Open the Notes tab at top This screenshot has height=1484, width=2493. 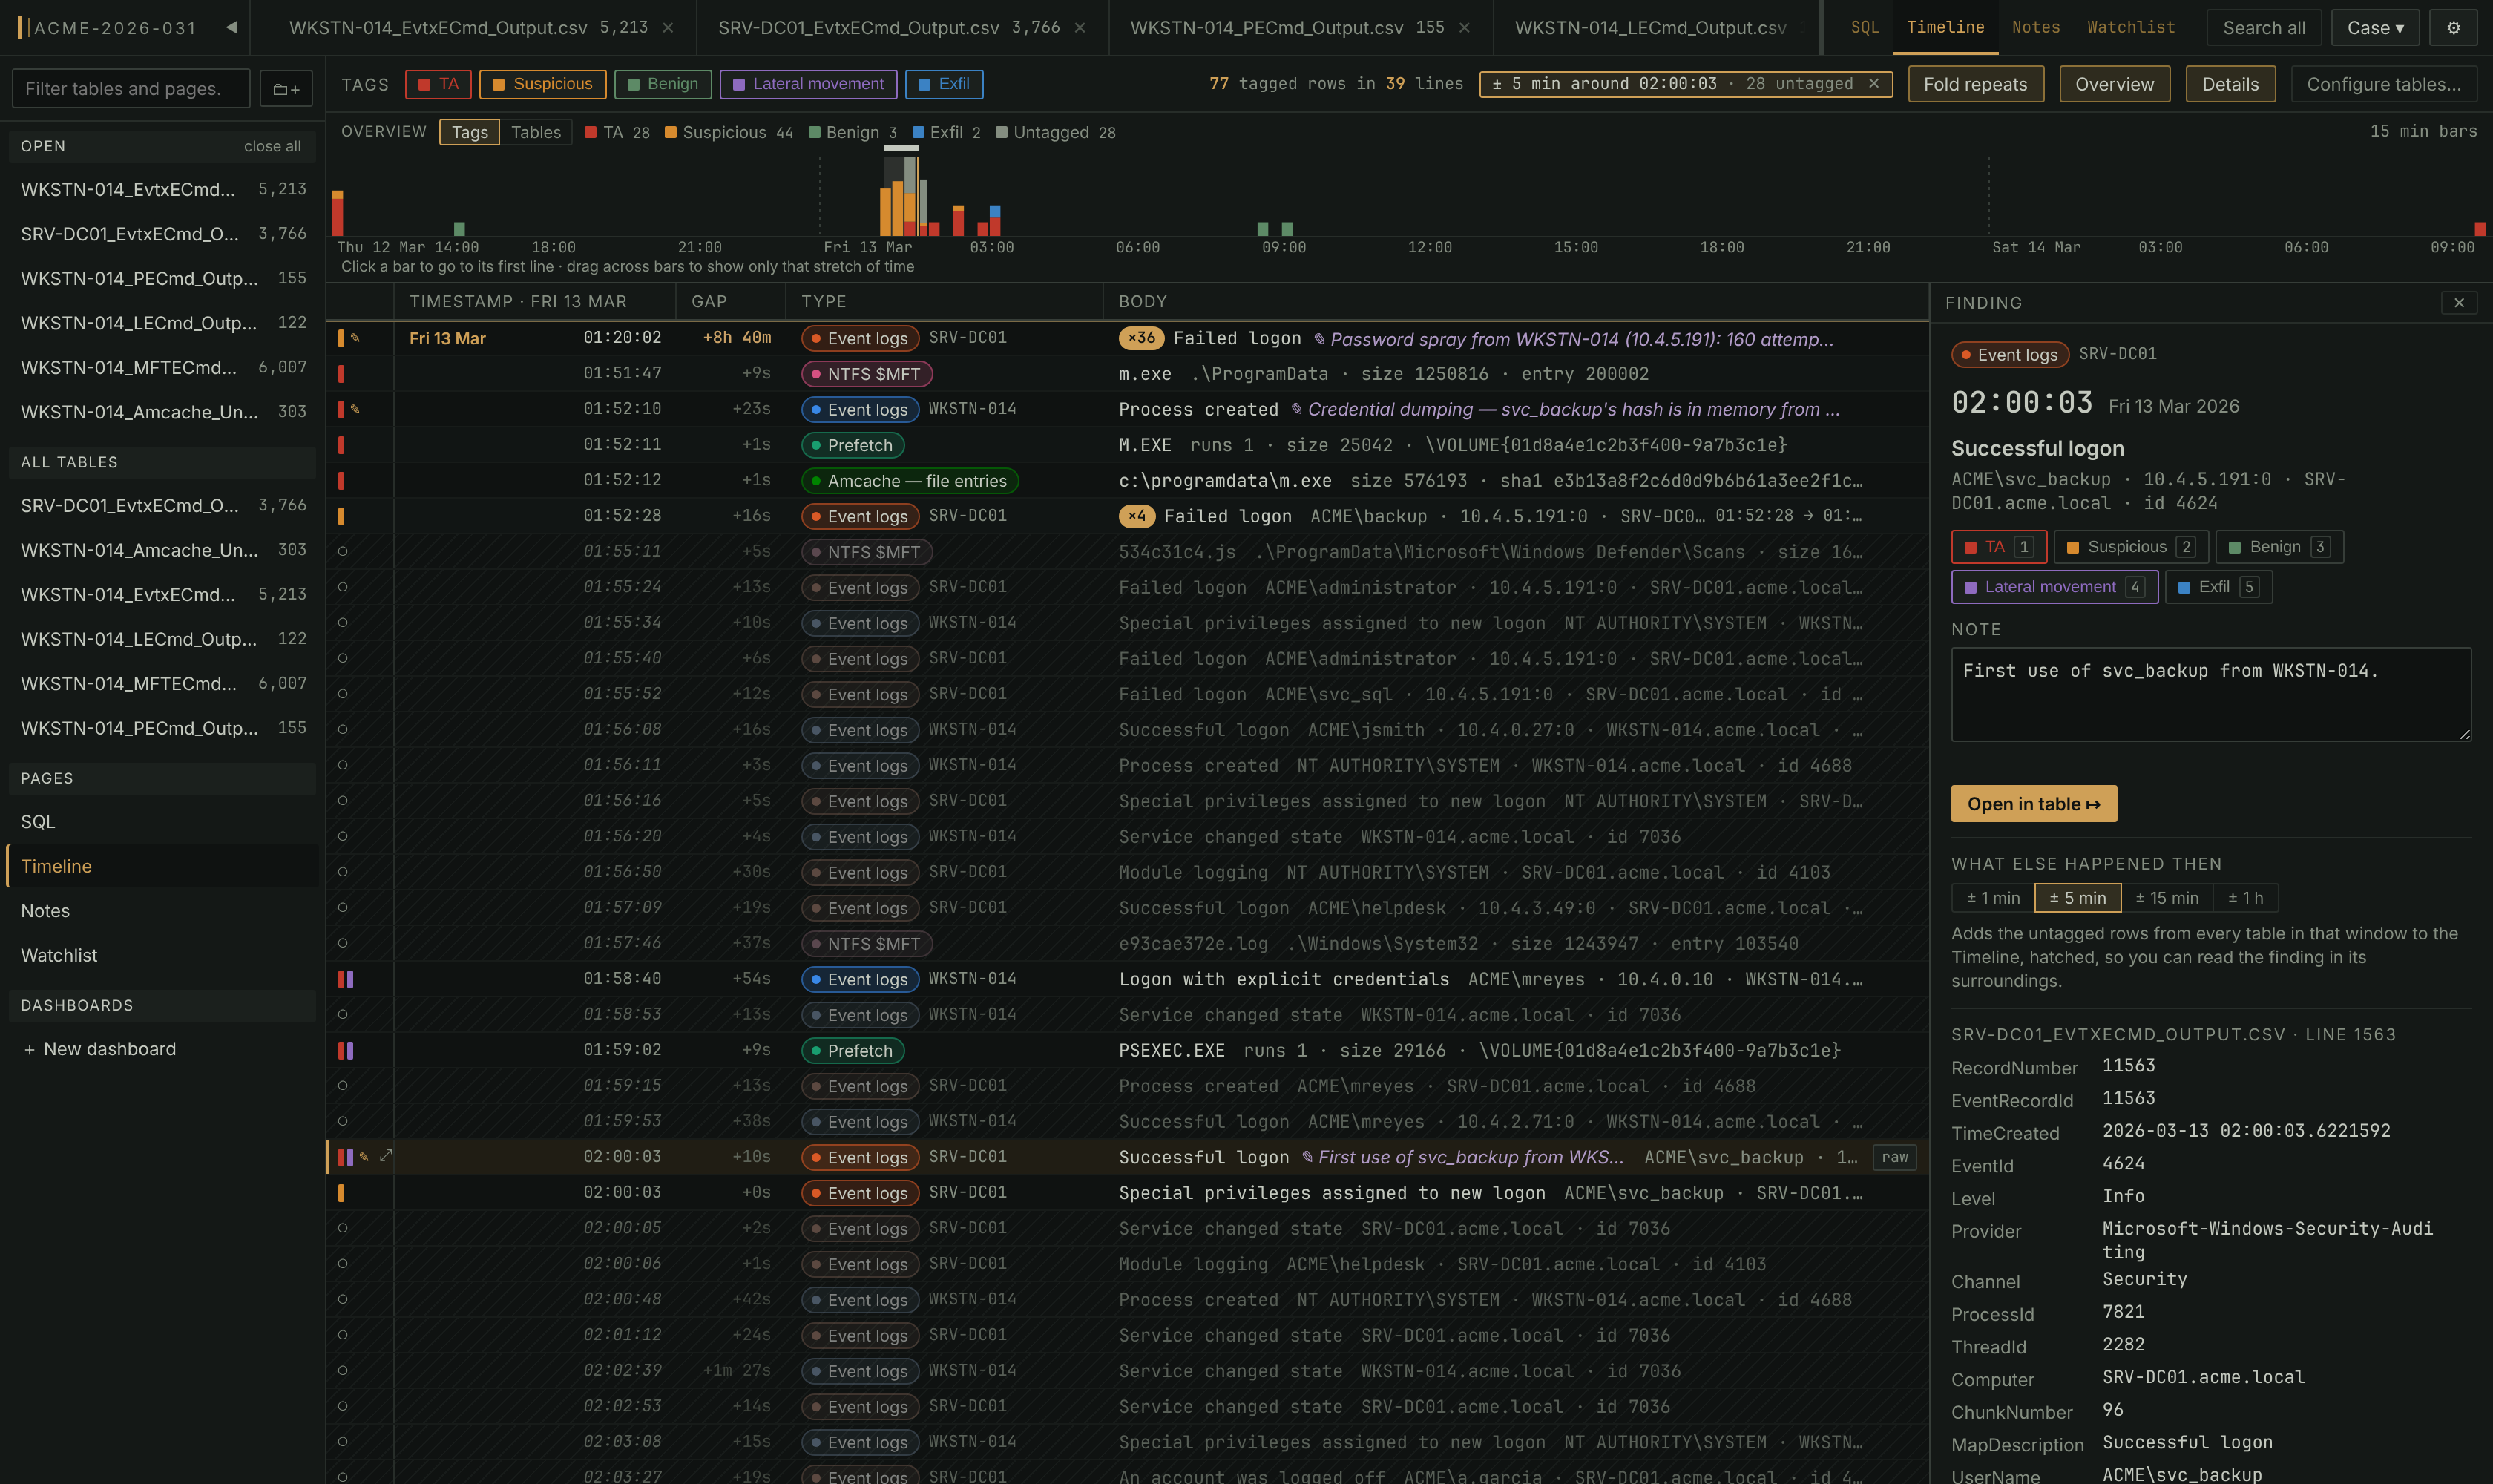[x=2035, y=27]
